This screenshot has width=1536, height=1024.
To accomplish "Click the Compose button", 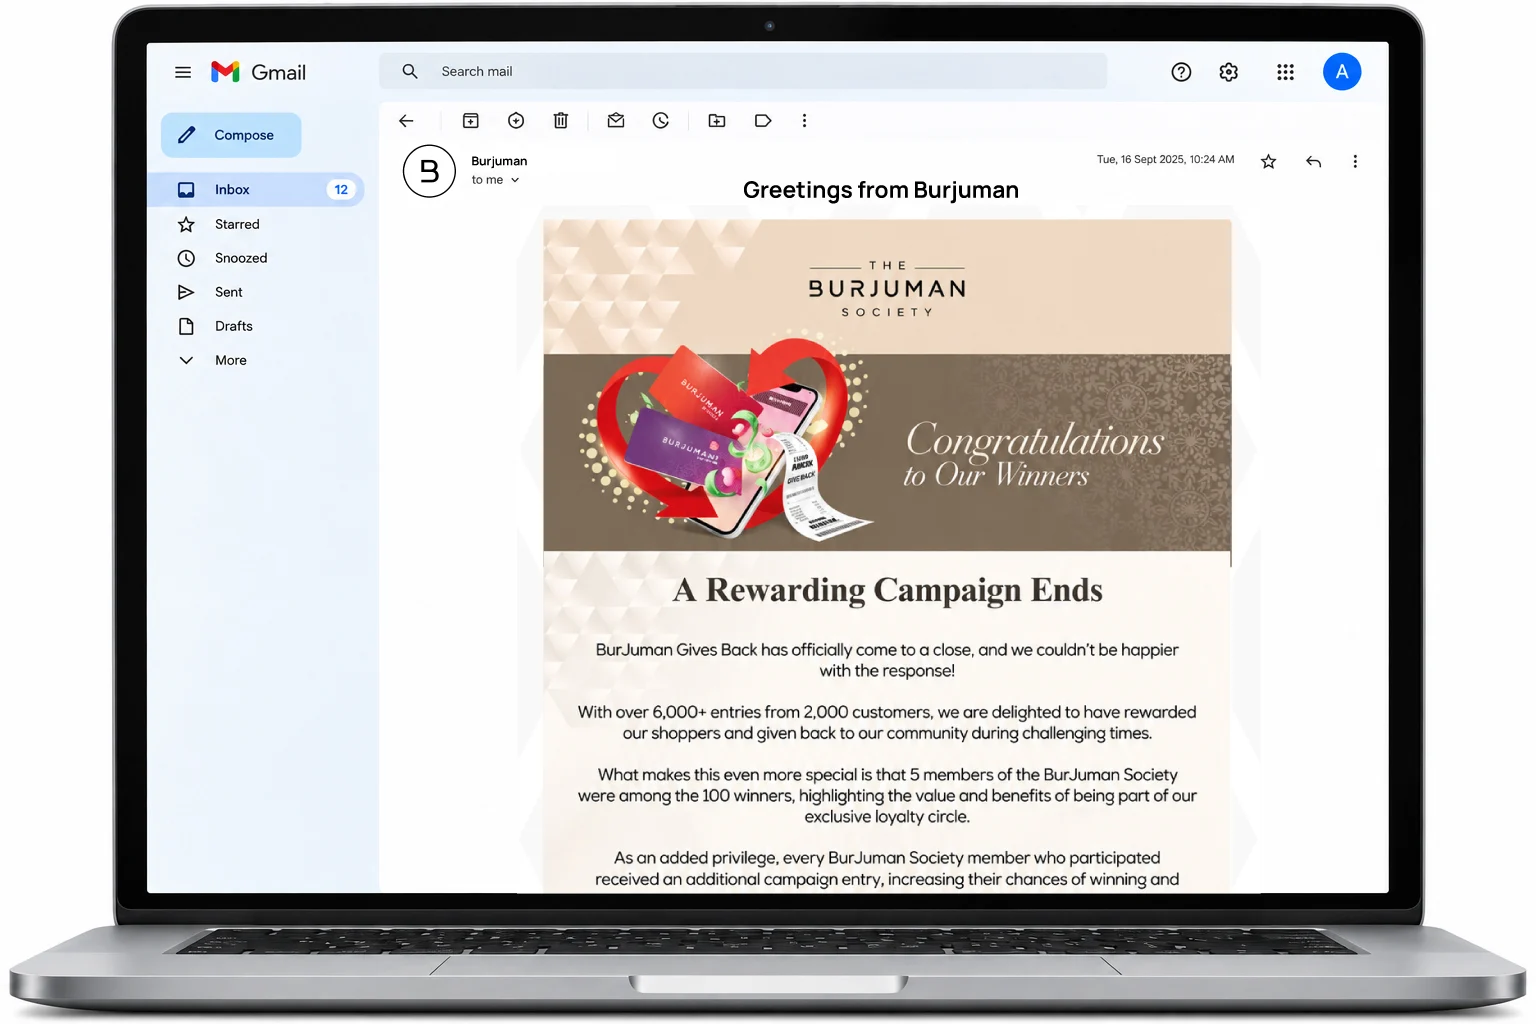I will coord(231,135).
